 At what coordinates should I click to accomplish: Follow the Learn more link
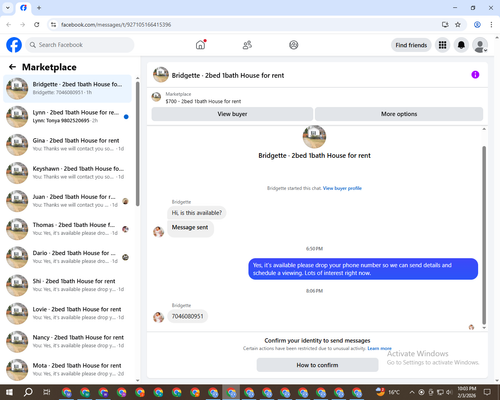point(379,348)
